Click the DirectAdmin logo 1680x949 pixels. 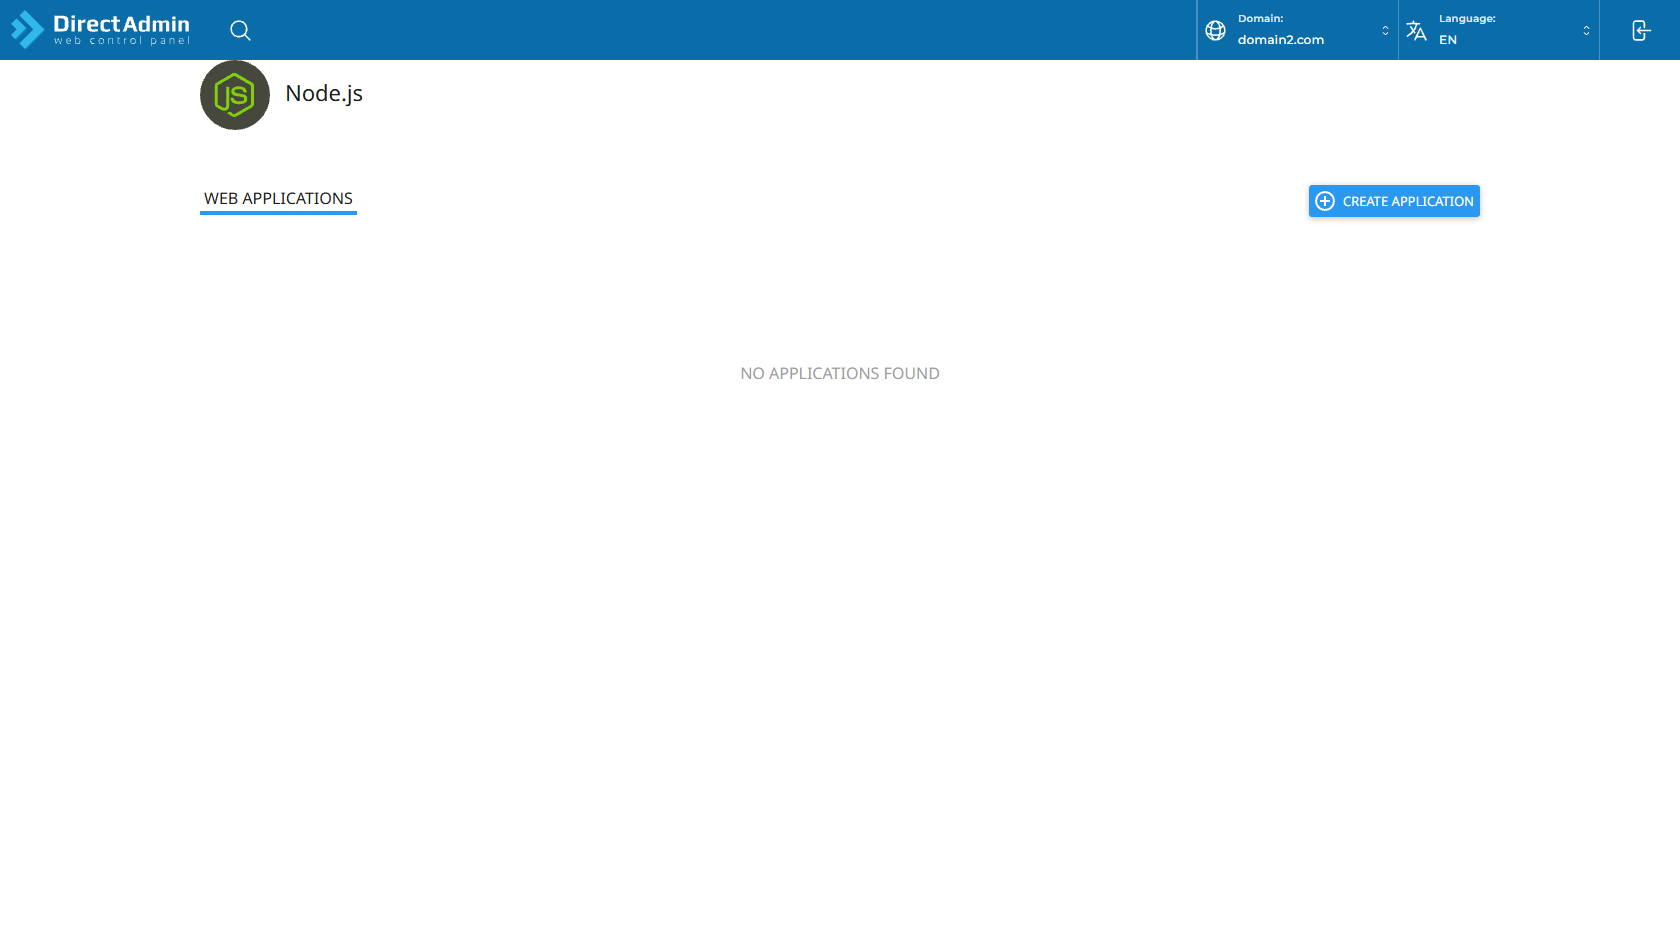point(100,30)
